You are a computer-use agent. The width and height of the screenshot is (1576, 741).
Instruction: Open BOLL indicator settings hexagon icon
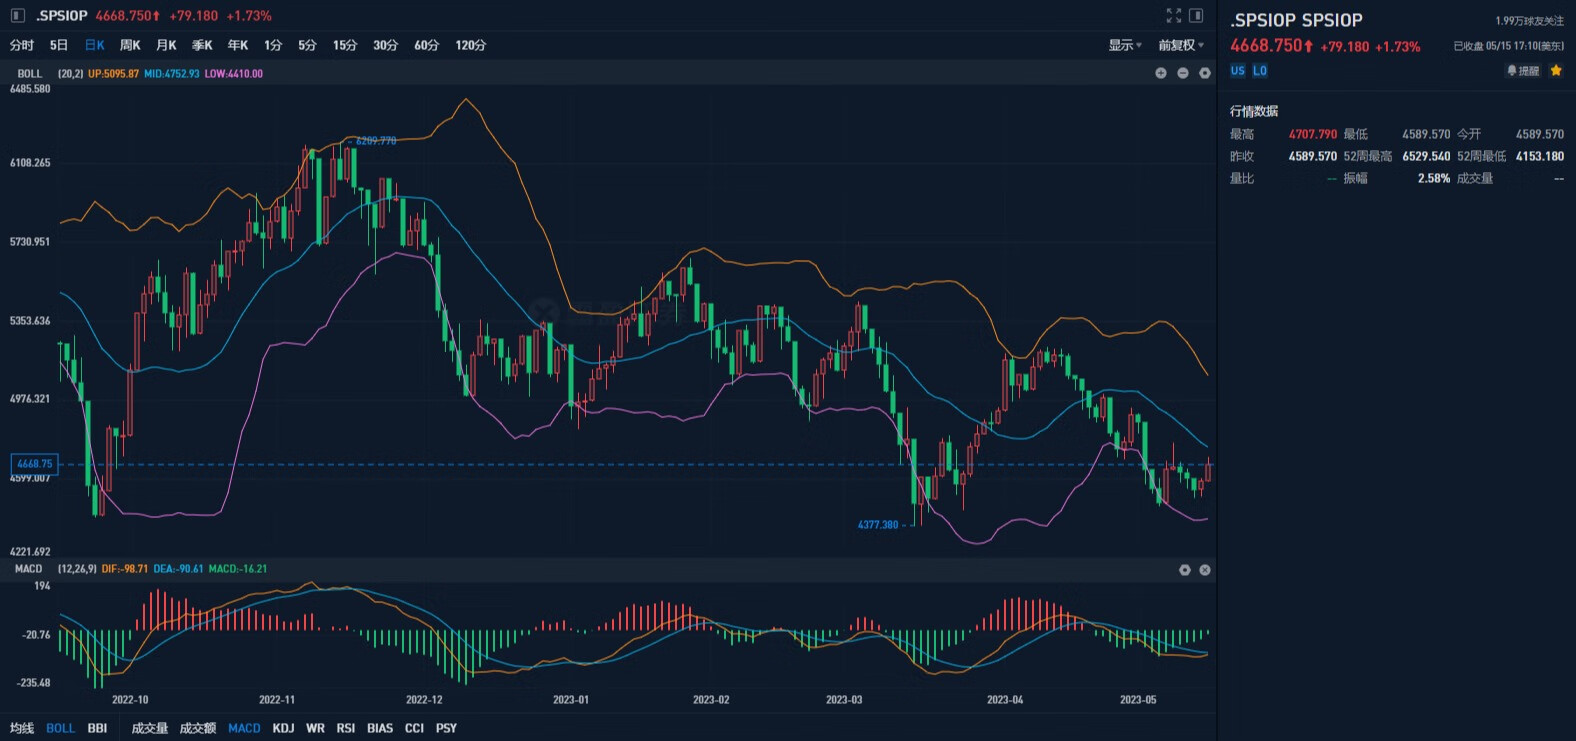click(1205, 73)
